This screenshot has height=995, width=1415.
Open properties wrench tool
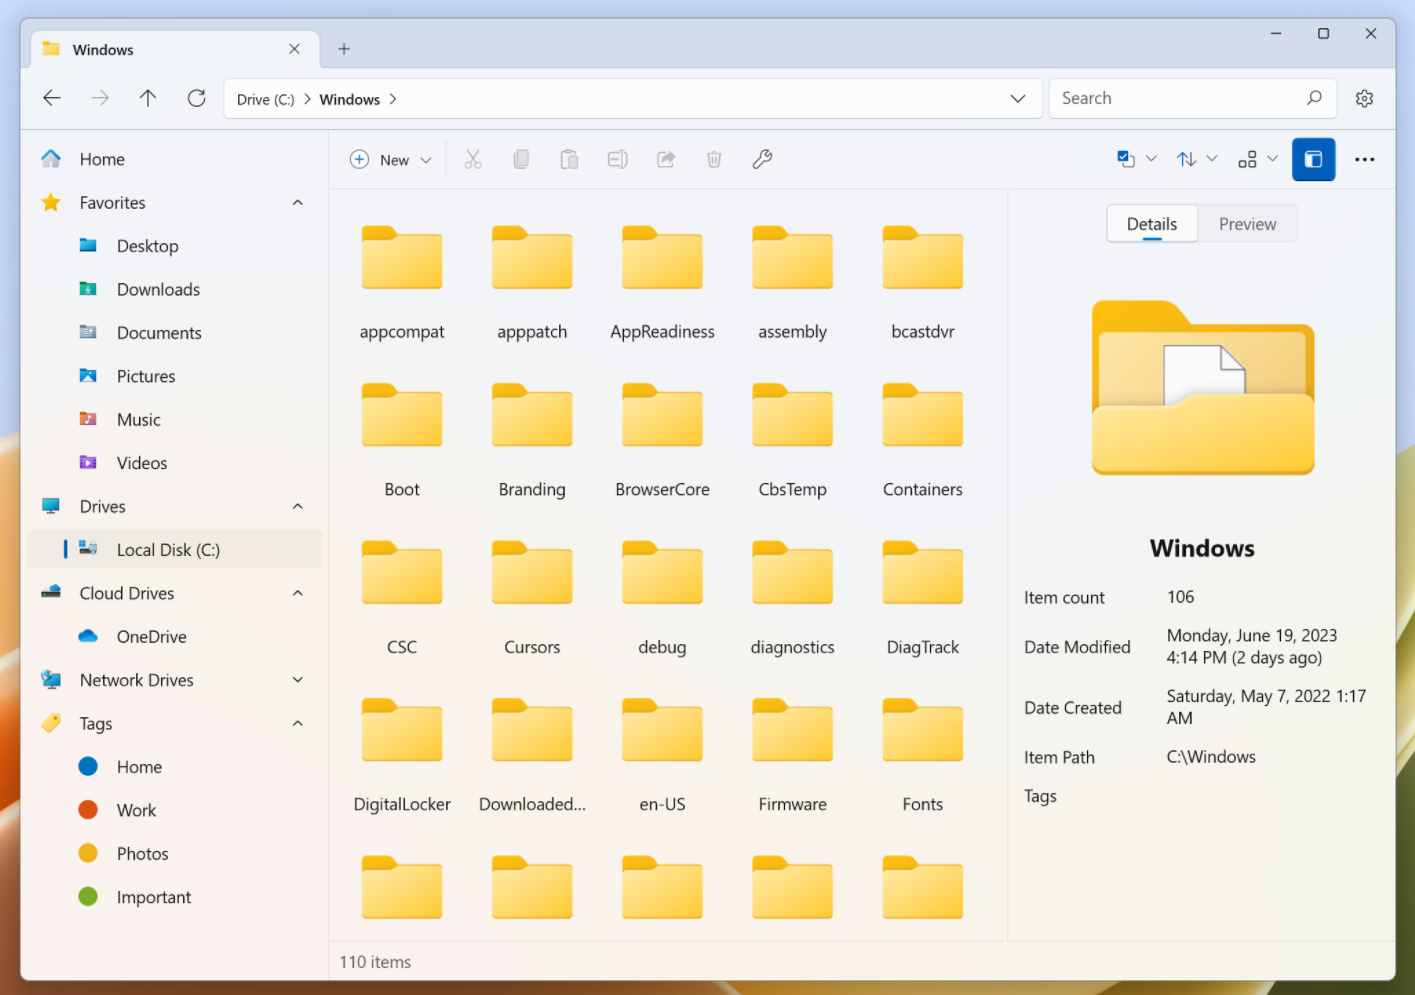point(762,159)
